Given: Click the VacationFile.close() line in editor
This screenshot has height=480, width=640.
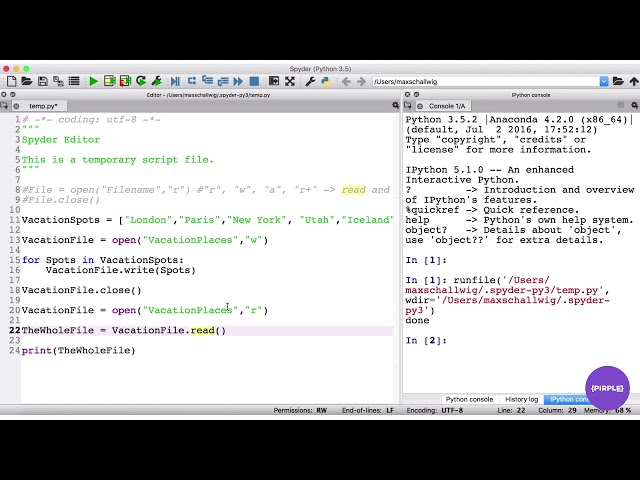Looking at the screenshot, I should (x=81, y=290).
